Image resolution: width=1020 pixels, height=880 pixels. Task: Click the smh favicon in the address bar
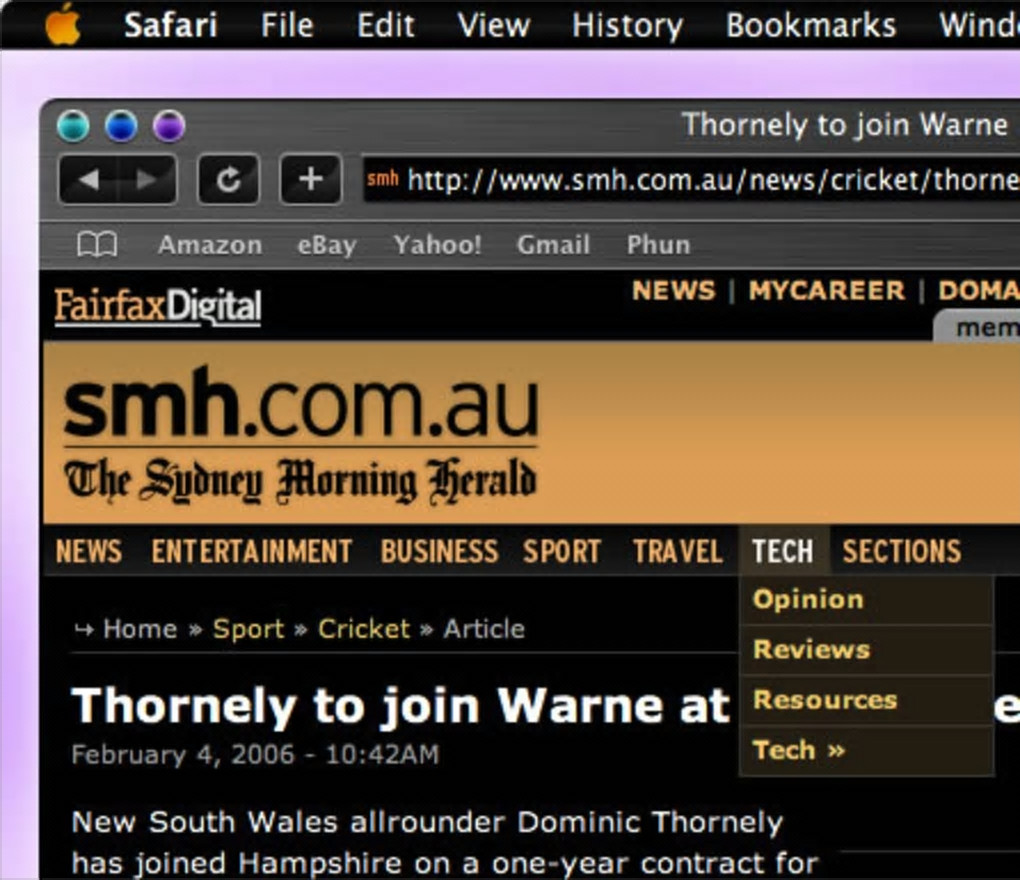coord(382,178)
